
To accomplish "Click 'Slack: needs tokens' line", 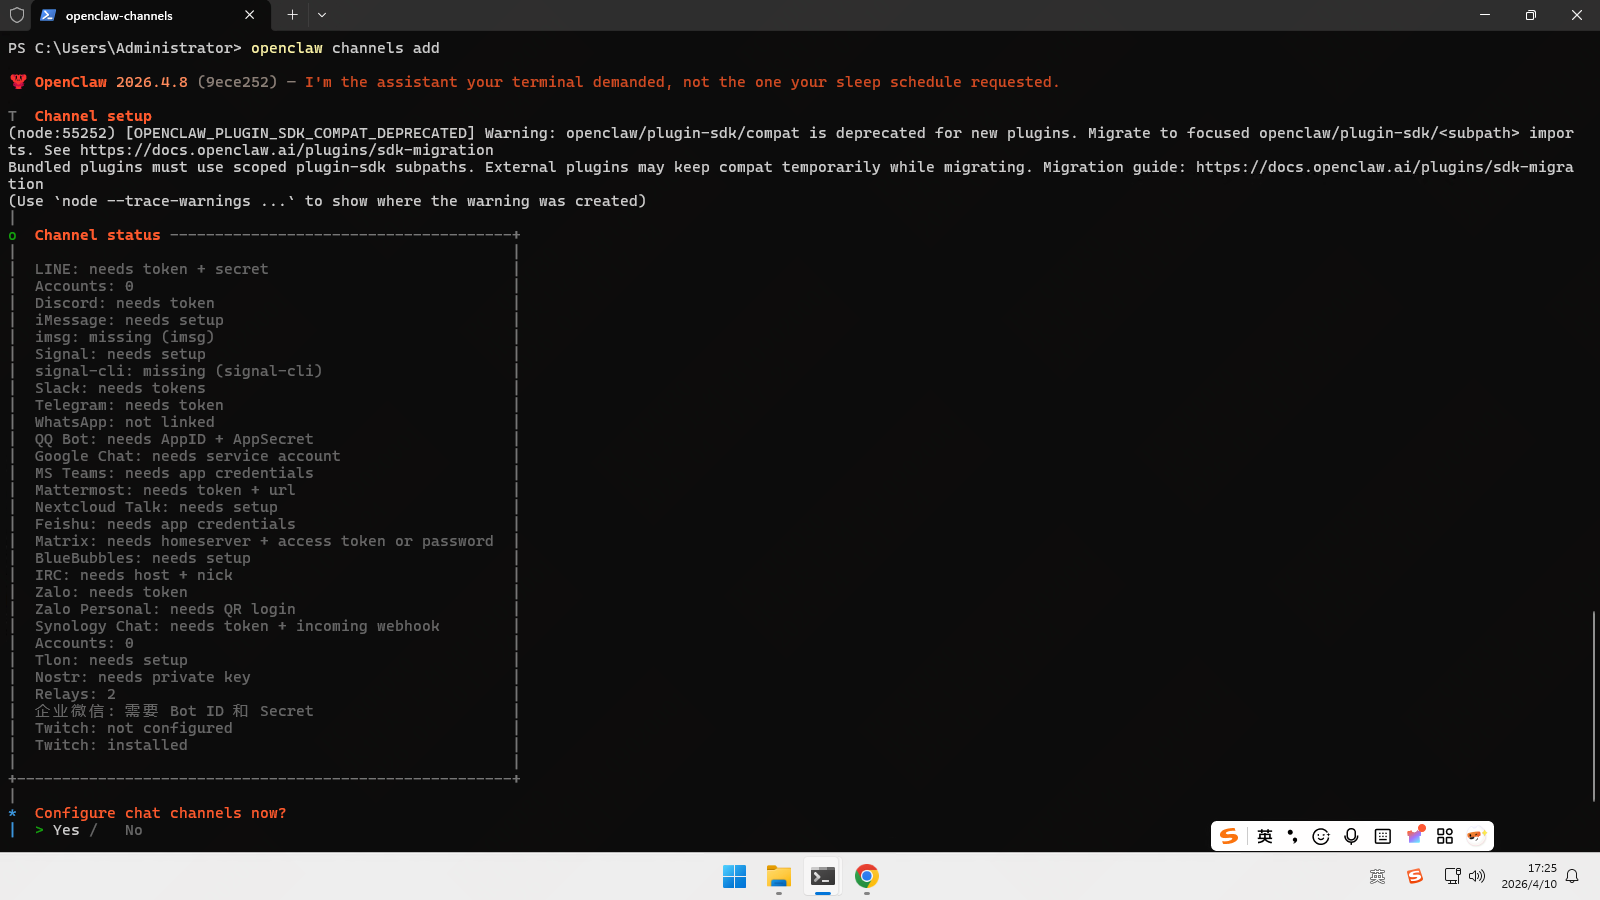I will (x=120, y=388).
